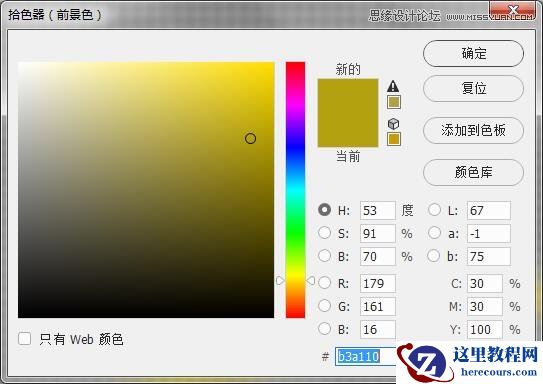Click the Y yellow field showing 100

pos(485,329)
